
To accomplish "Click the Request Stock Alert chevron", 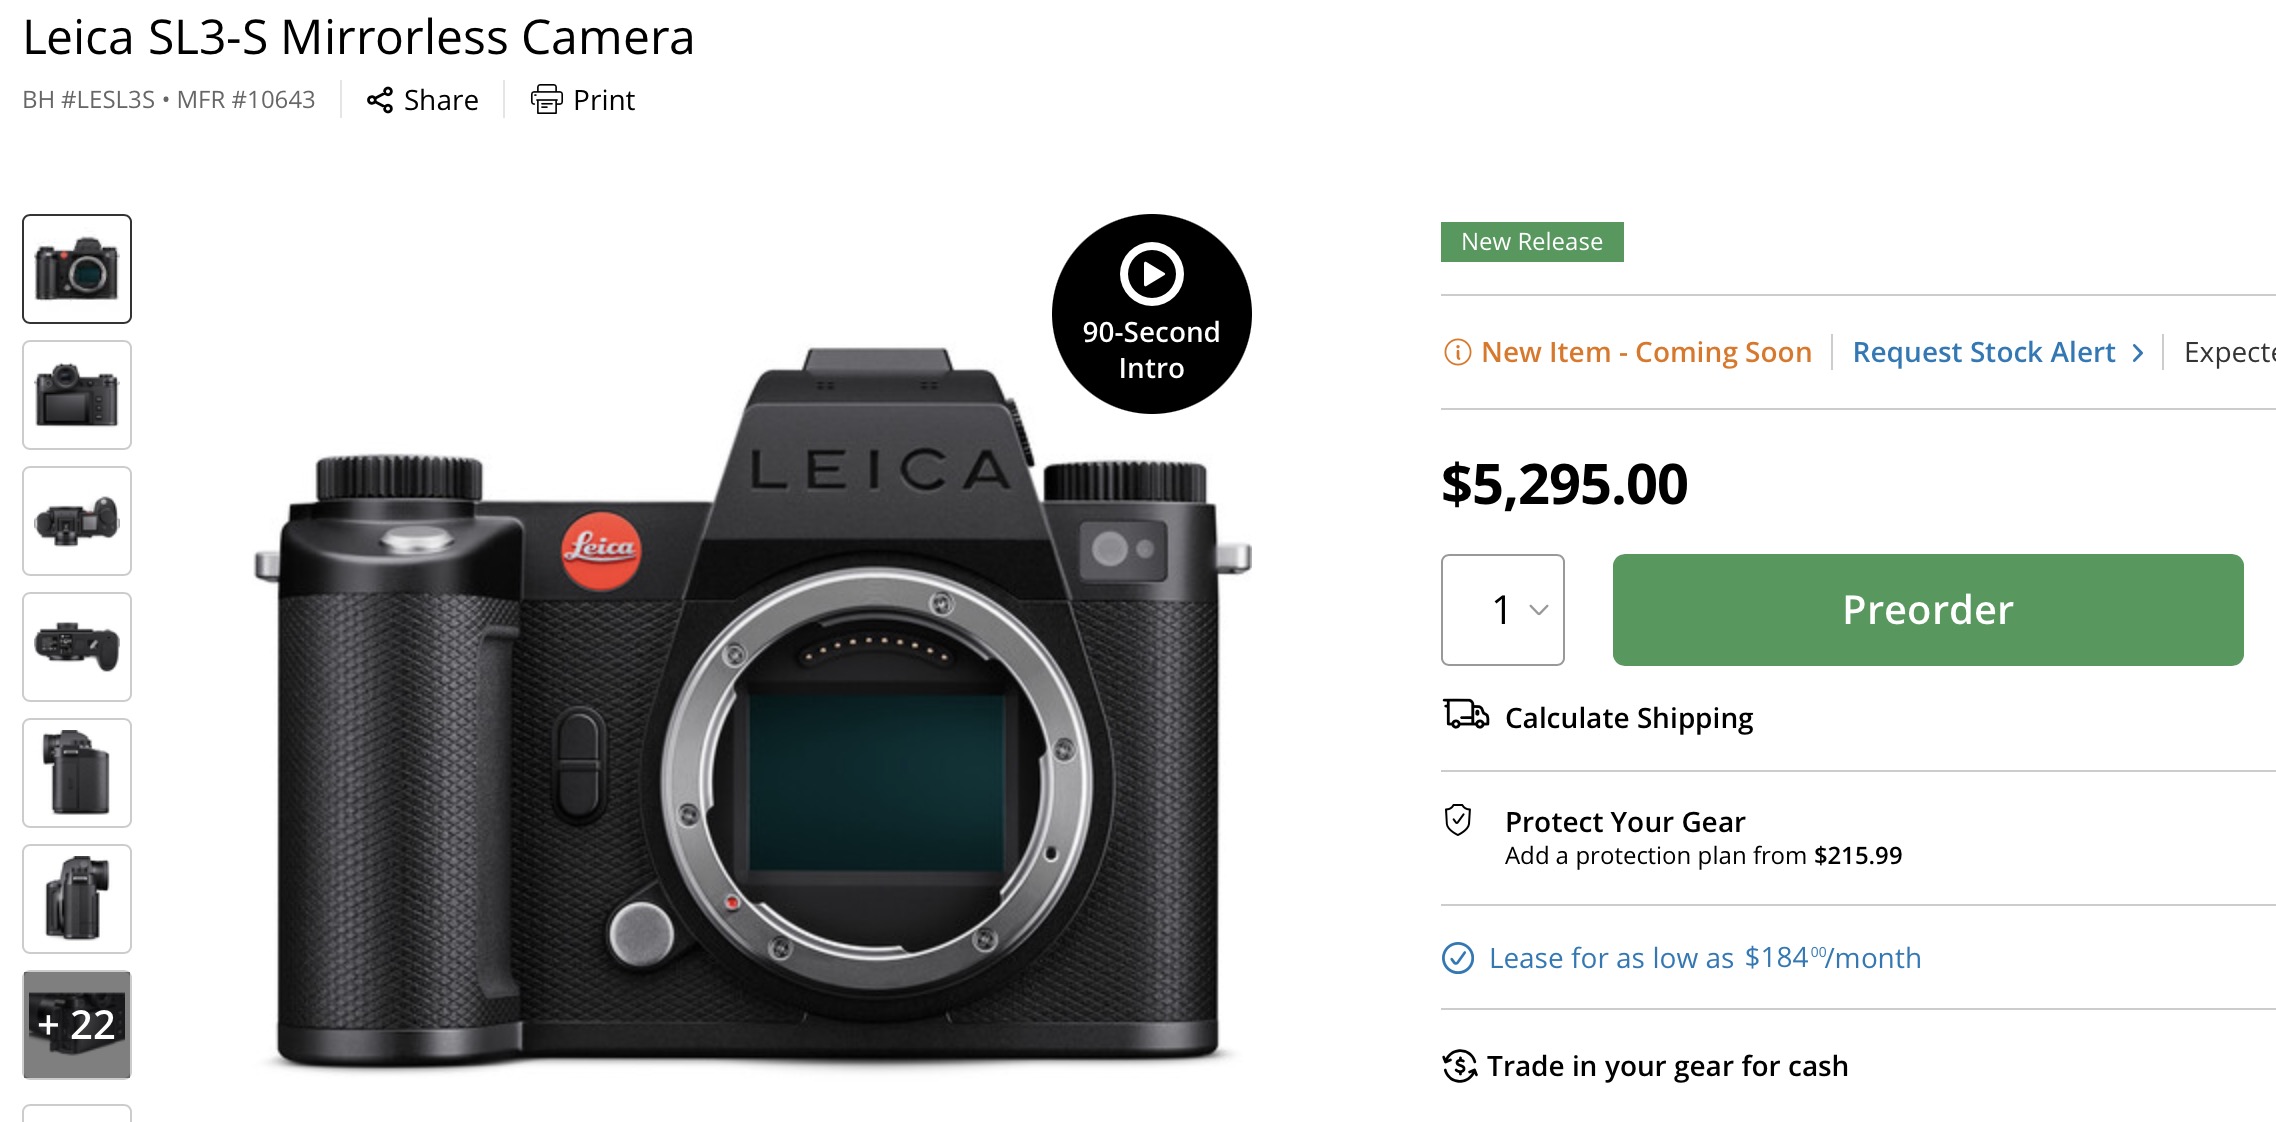I will tap(2138, 353).
